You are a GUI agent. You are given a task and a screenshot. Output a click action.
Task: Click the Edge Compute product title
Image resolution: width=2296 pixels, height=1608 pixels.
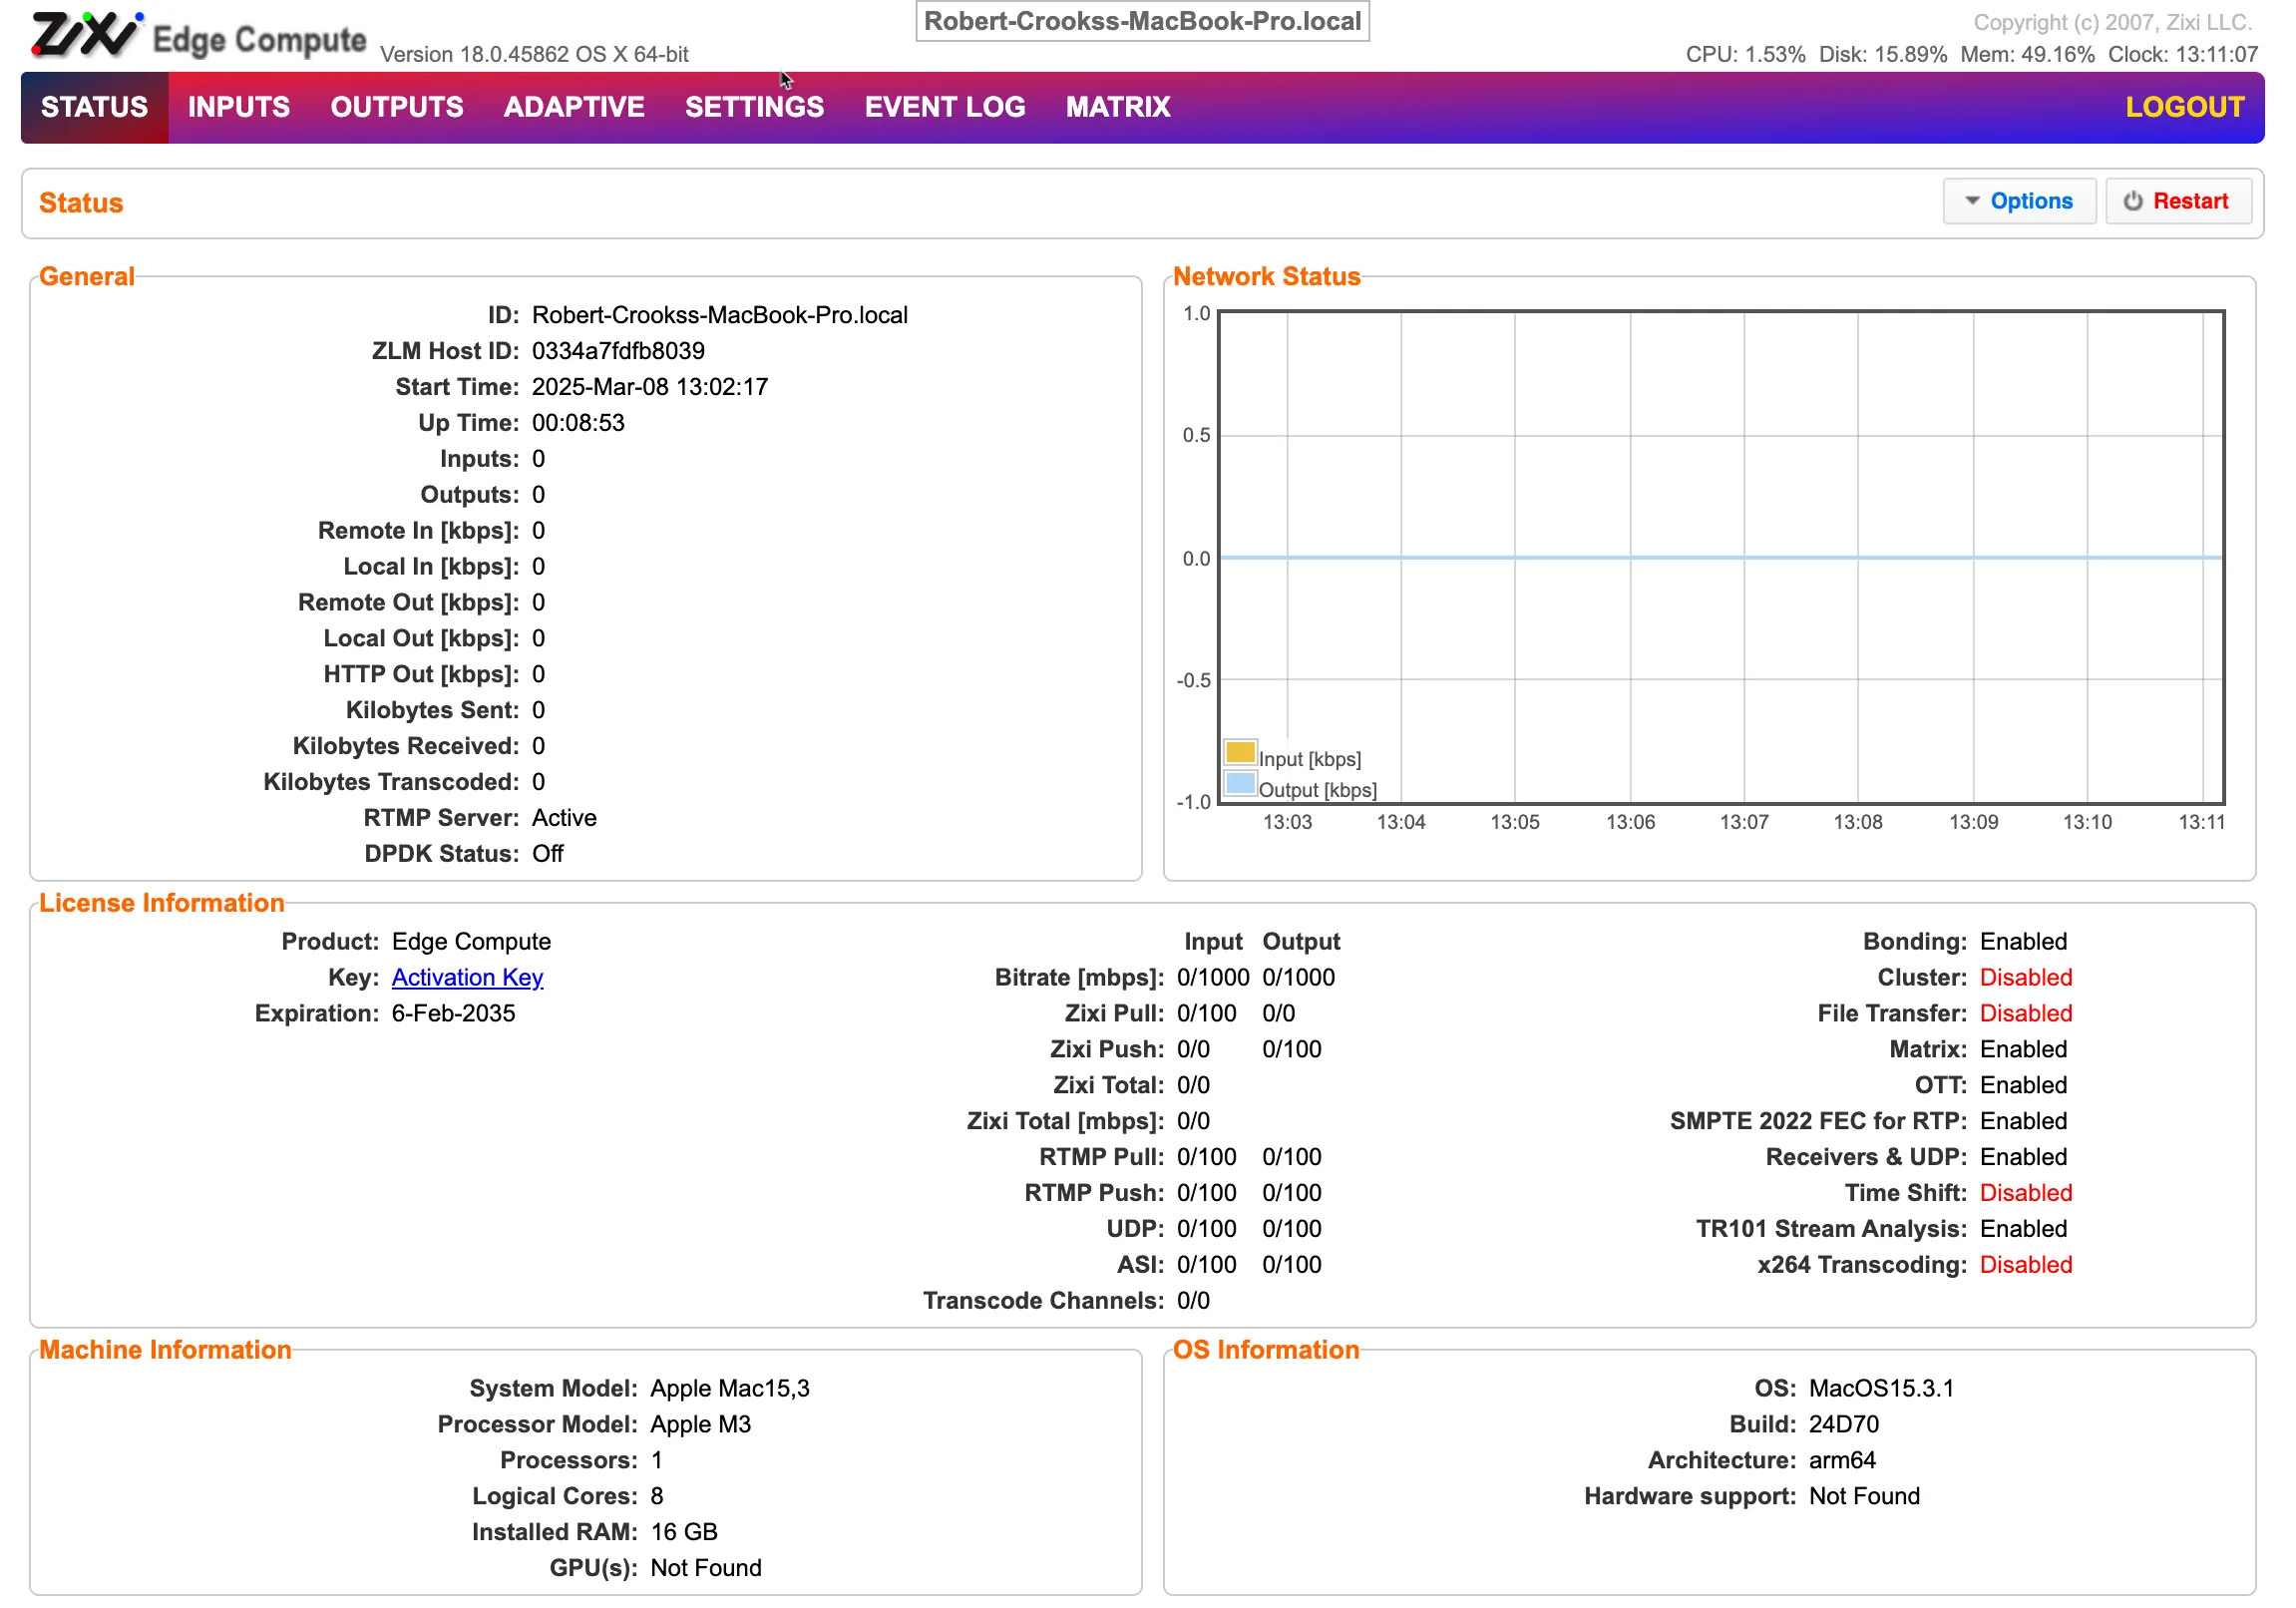point(260,41)
